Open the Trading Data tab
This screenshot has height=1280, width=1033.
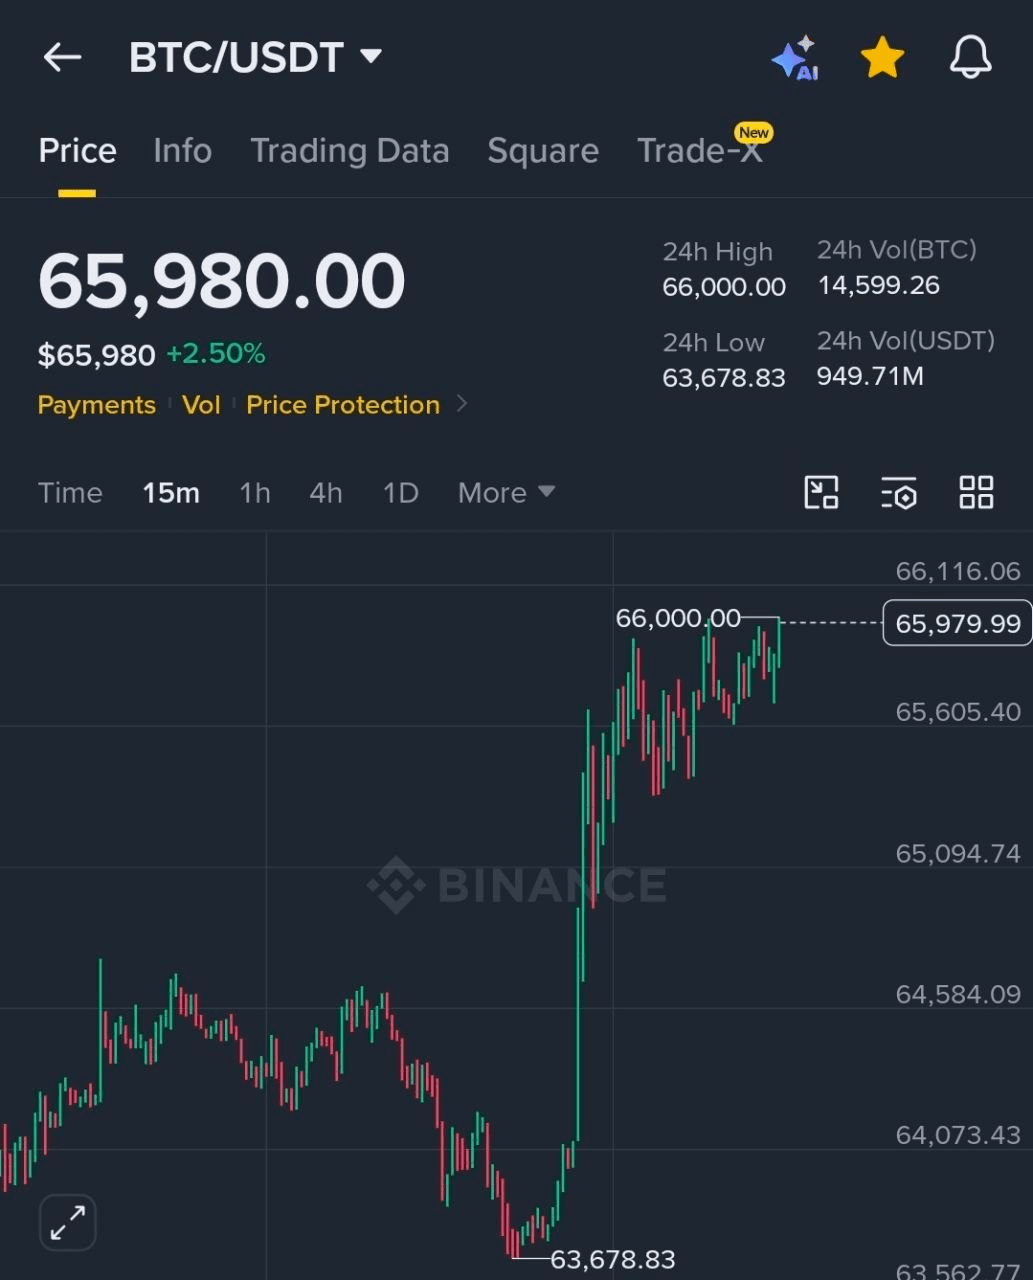(349, 151)
